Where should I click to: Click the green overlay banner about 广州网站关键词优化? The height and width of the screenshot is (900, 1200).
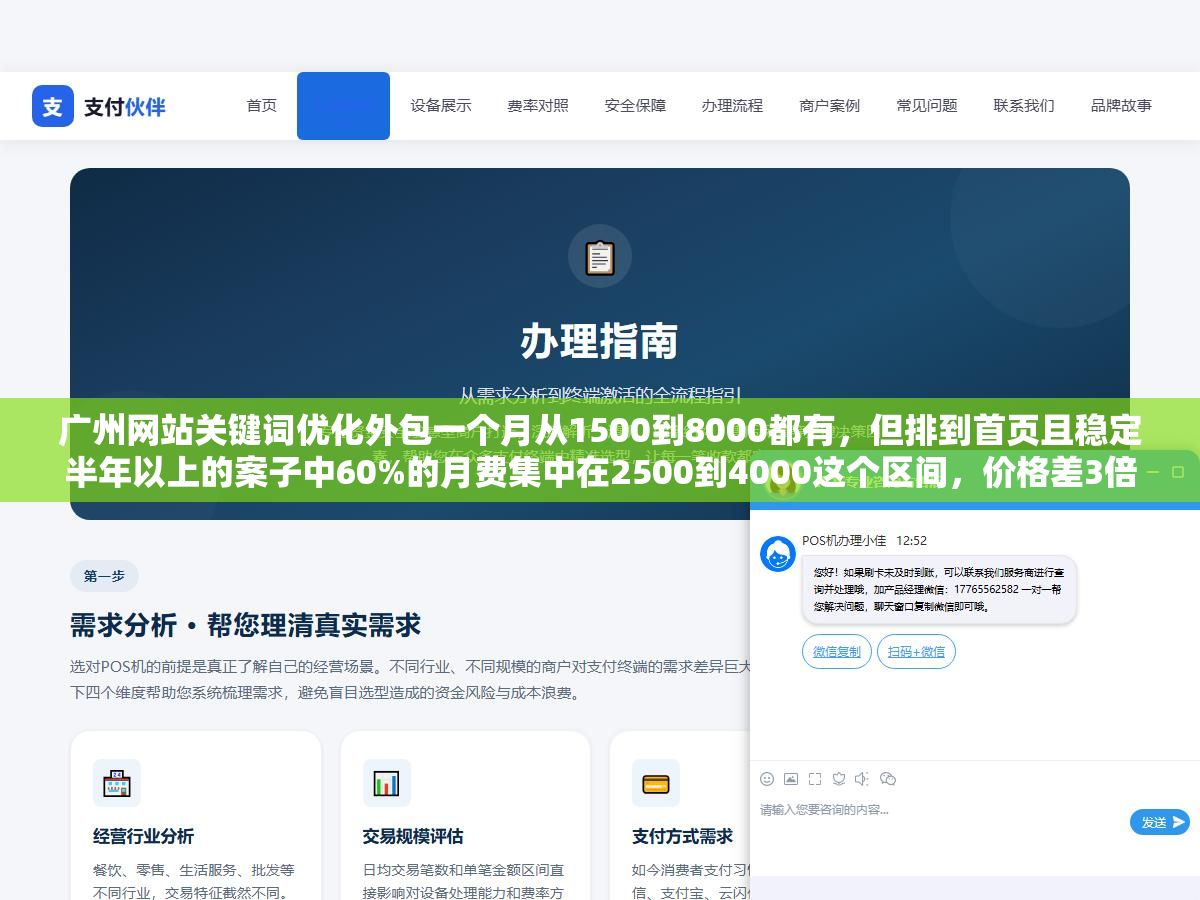(600, 451)
